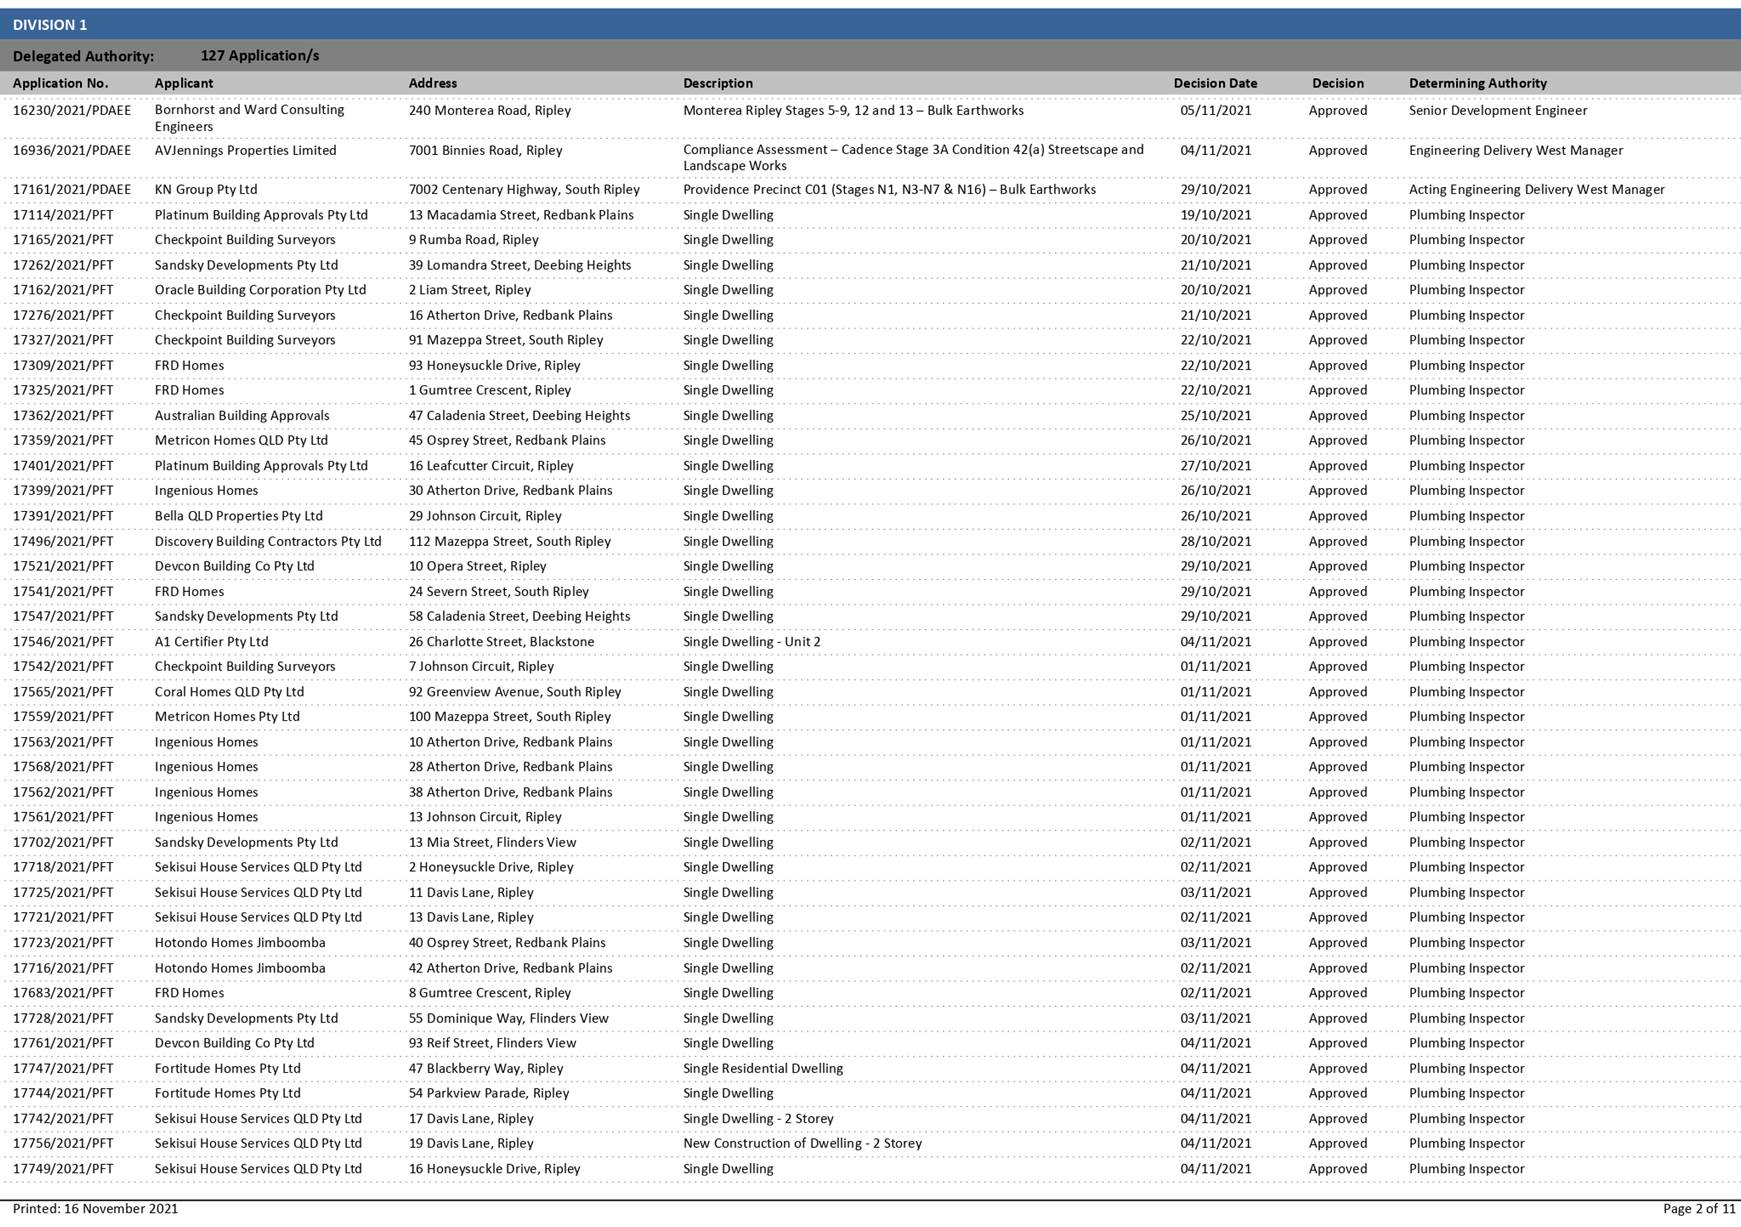The image size is (1741, 1227).
Task: Select Discovery Building Contractors Pty Ltd
Action: pos(268,541)
